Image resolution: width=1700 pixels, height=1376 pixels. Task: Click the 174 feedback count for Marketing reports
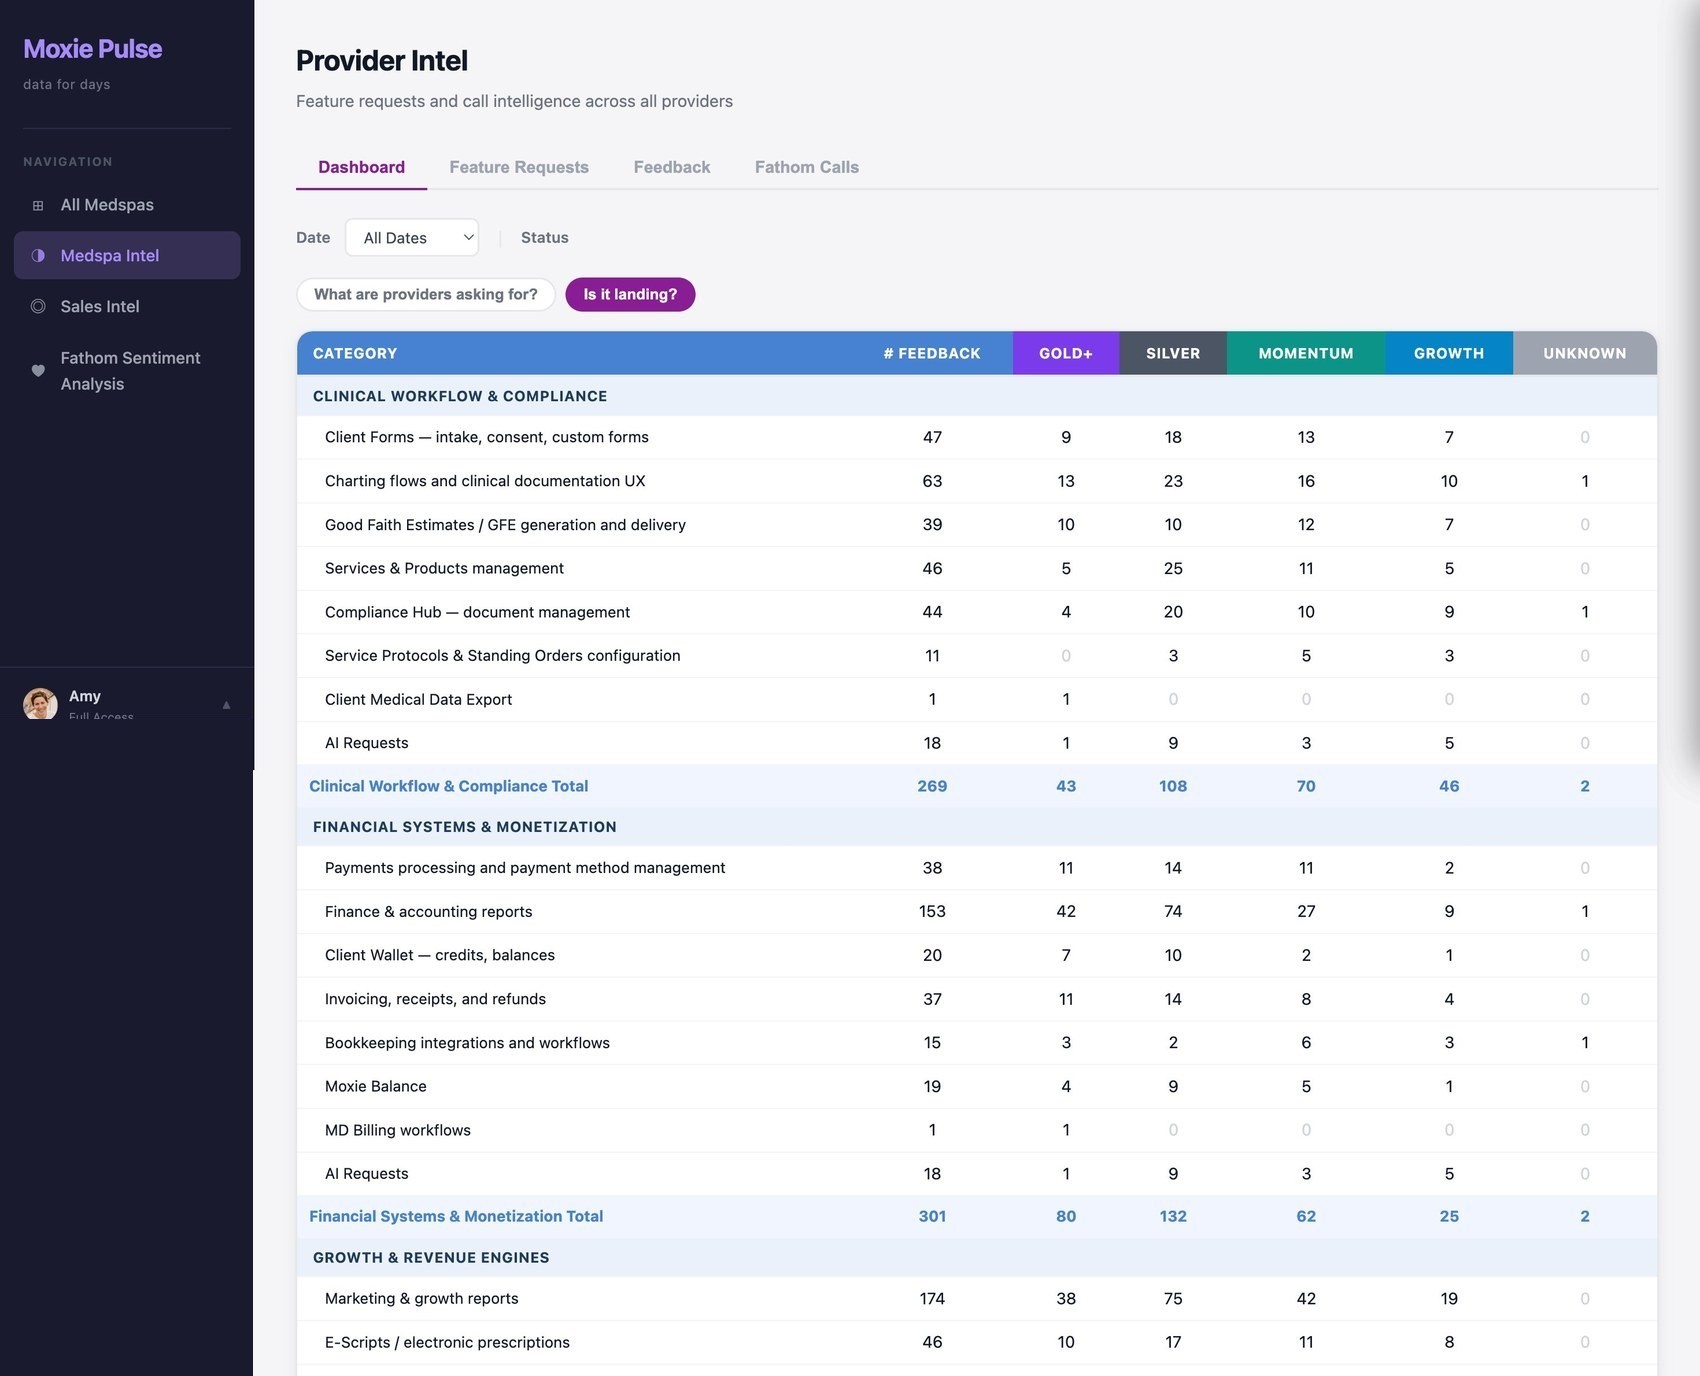point(932,1299)
